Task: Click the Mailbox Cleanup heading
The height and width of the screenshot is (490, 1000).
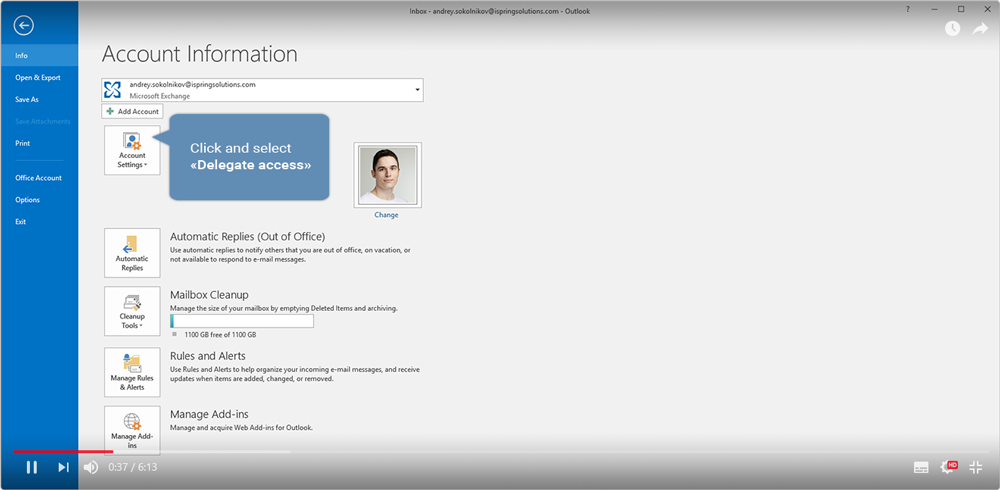Action: pyautogui.click(x=209, y=295)
